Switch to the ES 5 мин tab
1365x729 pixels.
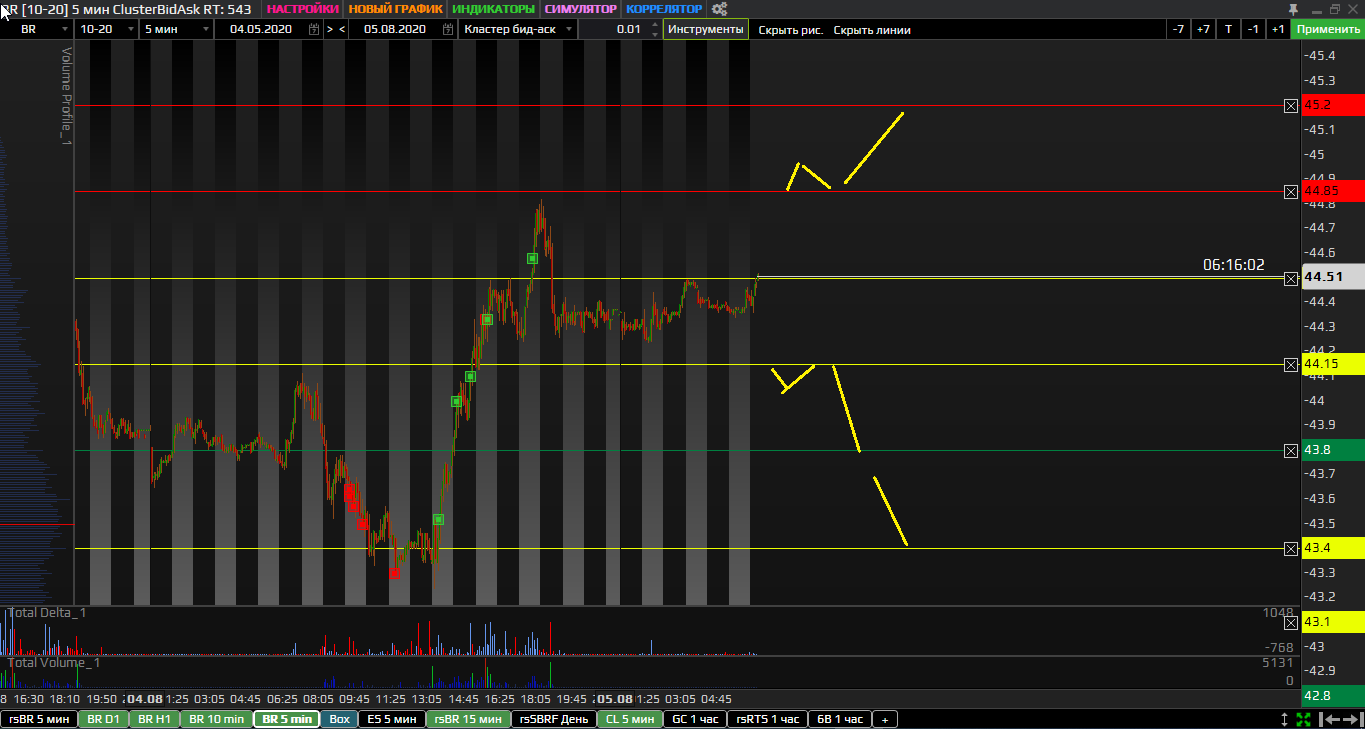pos(392,719)
